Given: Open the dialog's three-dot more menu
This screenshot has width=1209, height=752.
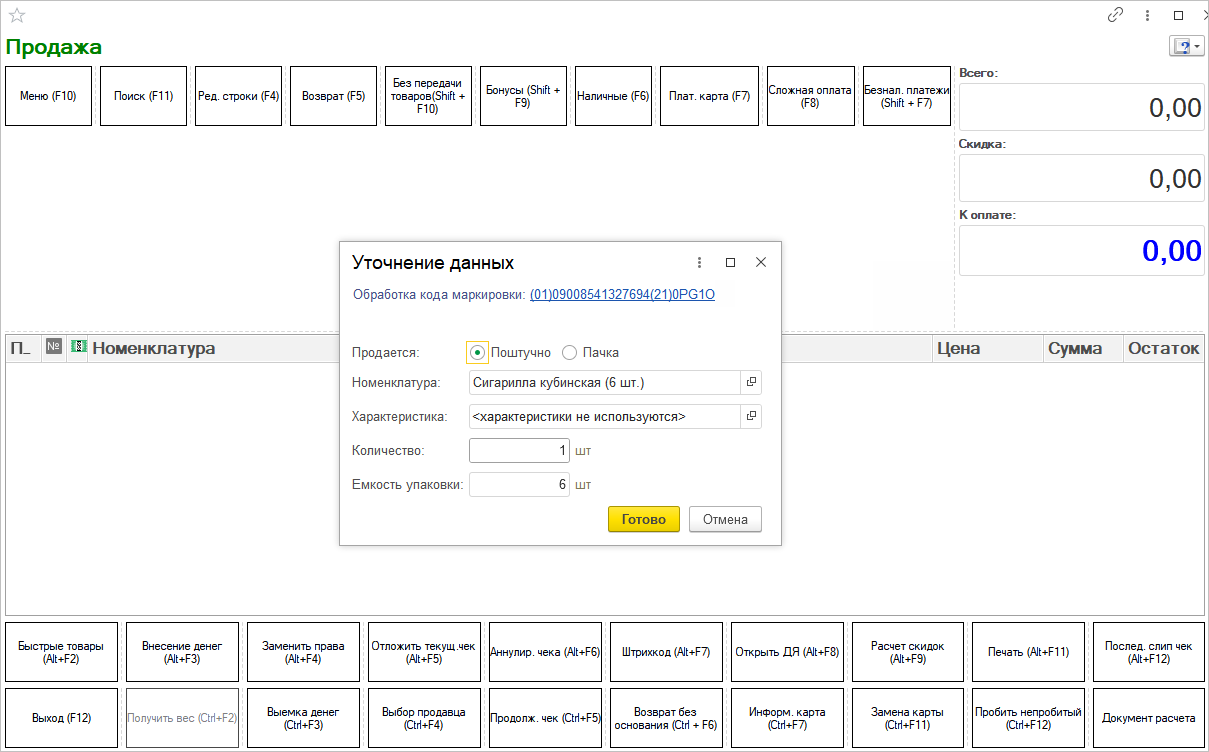Looking at the screenshot, I should tap(699, 262).
